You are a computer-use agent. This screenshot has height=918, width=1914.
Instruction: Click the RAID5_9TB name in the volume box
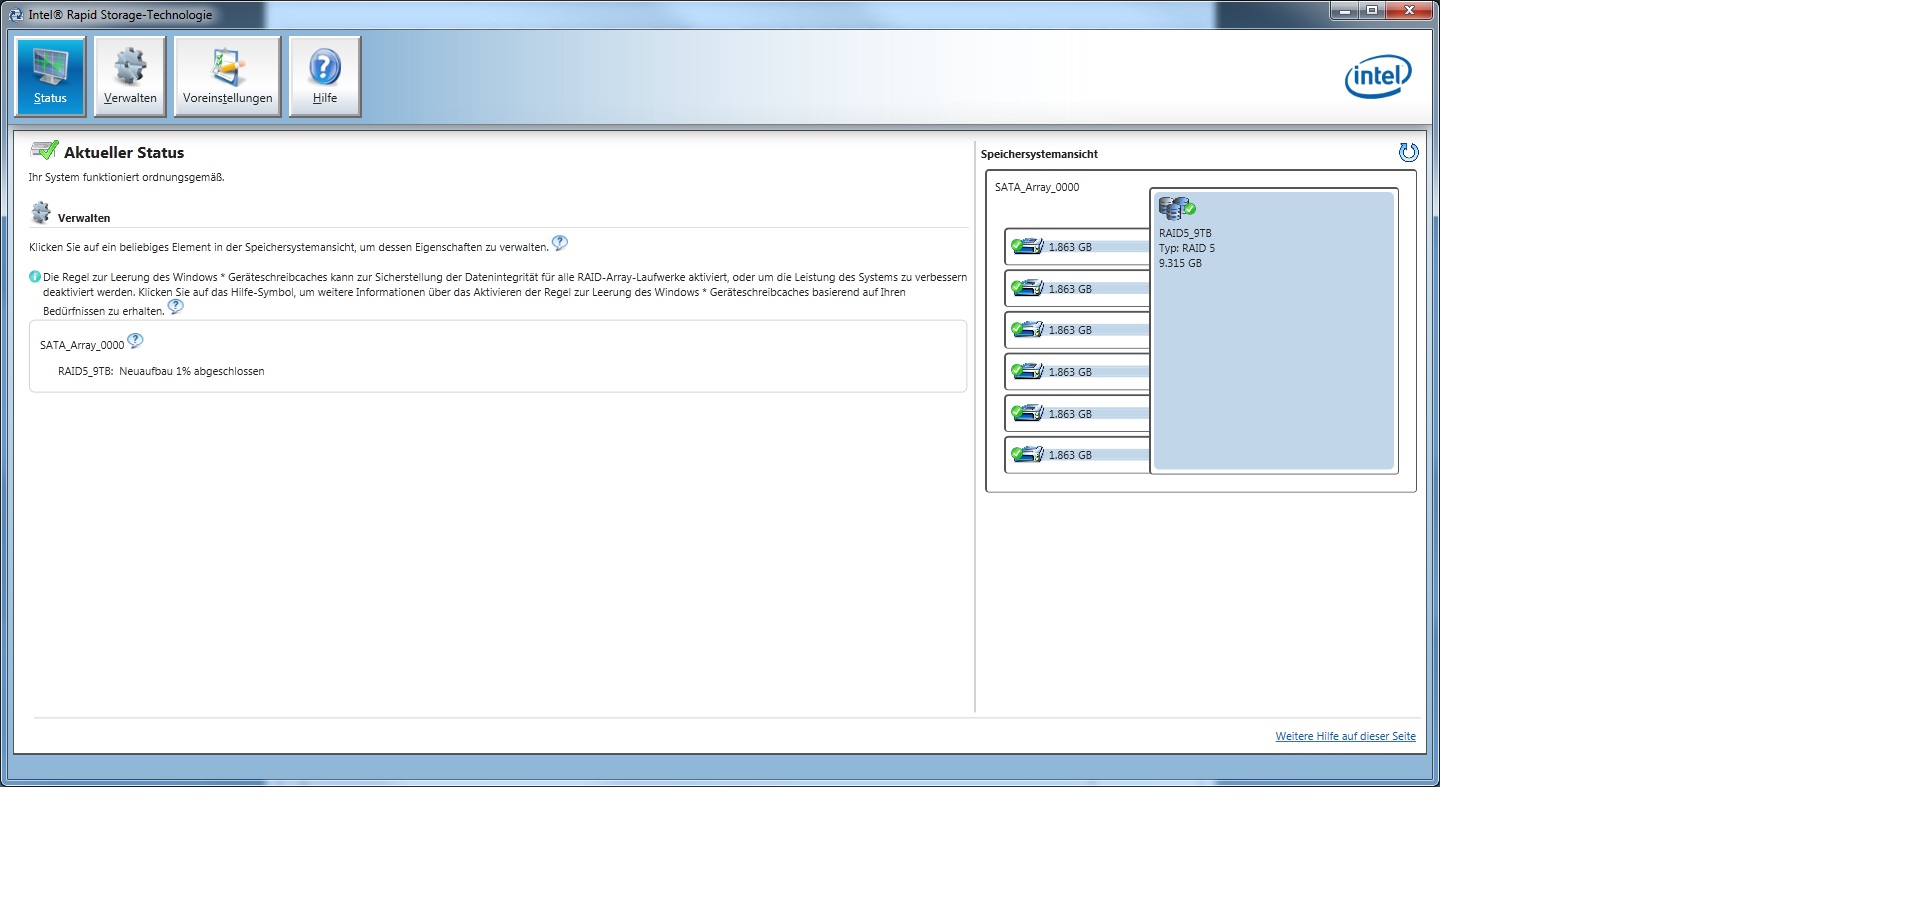[1185, 233]
